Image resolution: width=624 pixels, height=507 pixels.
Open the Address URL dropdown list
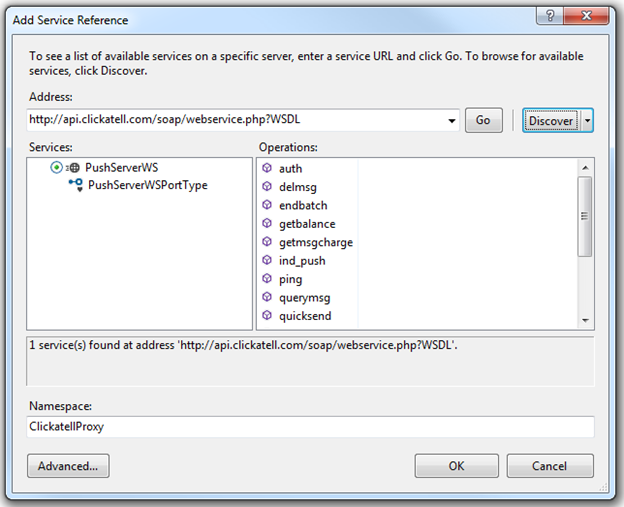point(449,120)
